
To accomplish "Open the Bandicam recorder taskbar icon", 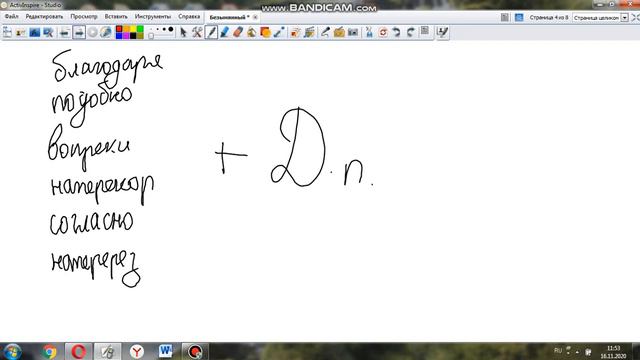I will (x=195, y=351).
